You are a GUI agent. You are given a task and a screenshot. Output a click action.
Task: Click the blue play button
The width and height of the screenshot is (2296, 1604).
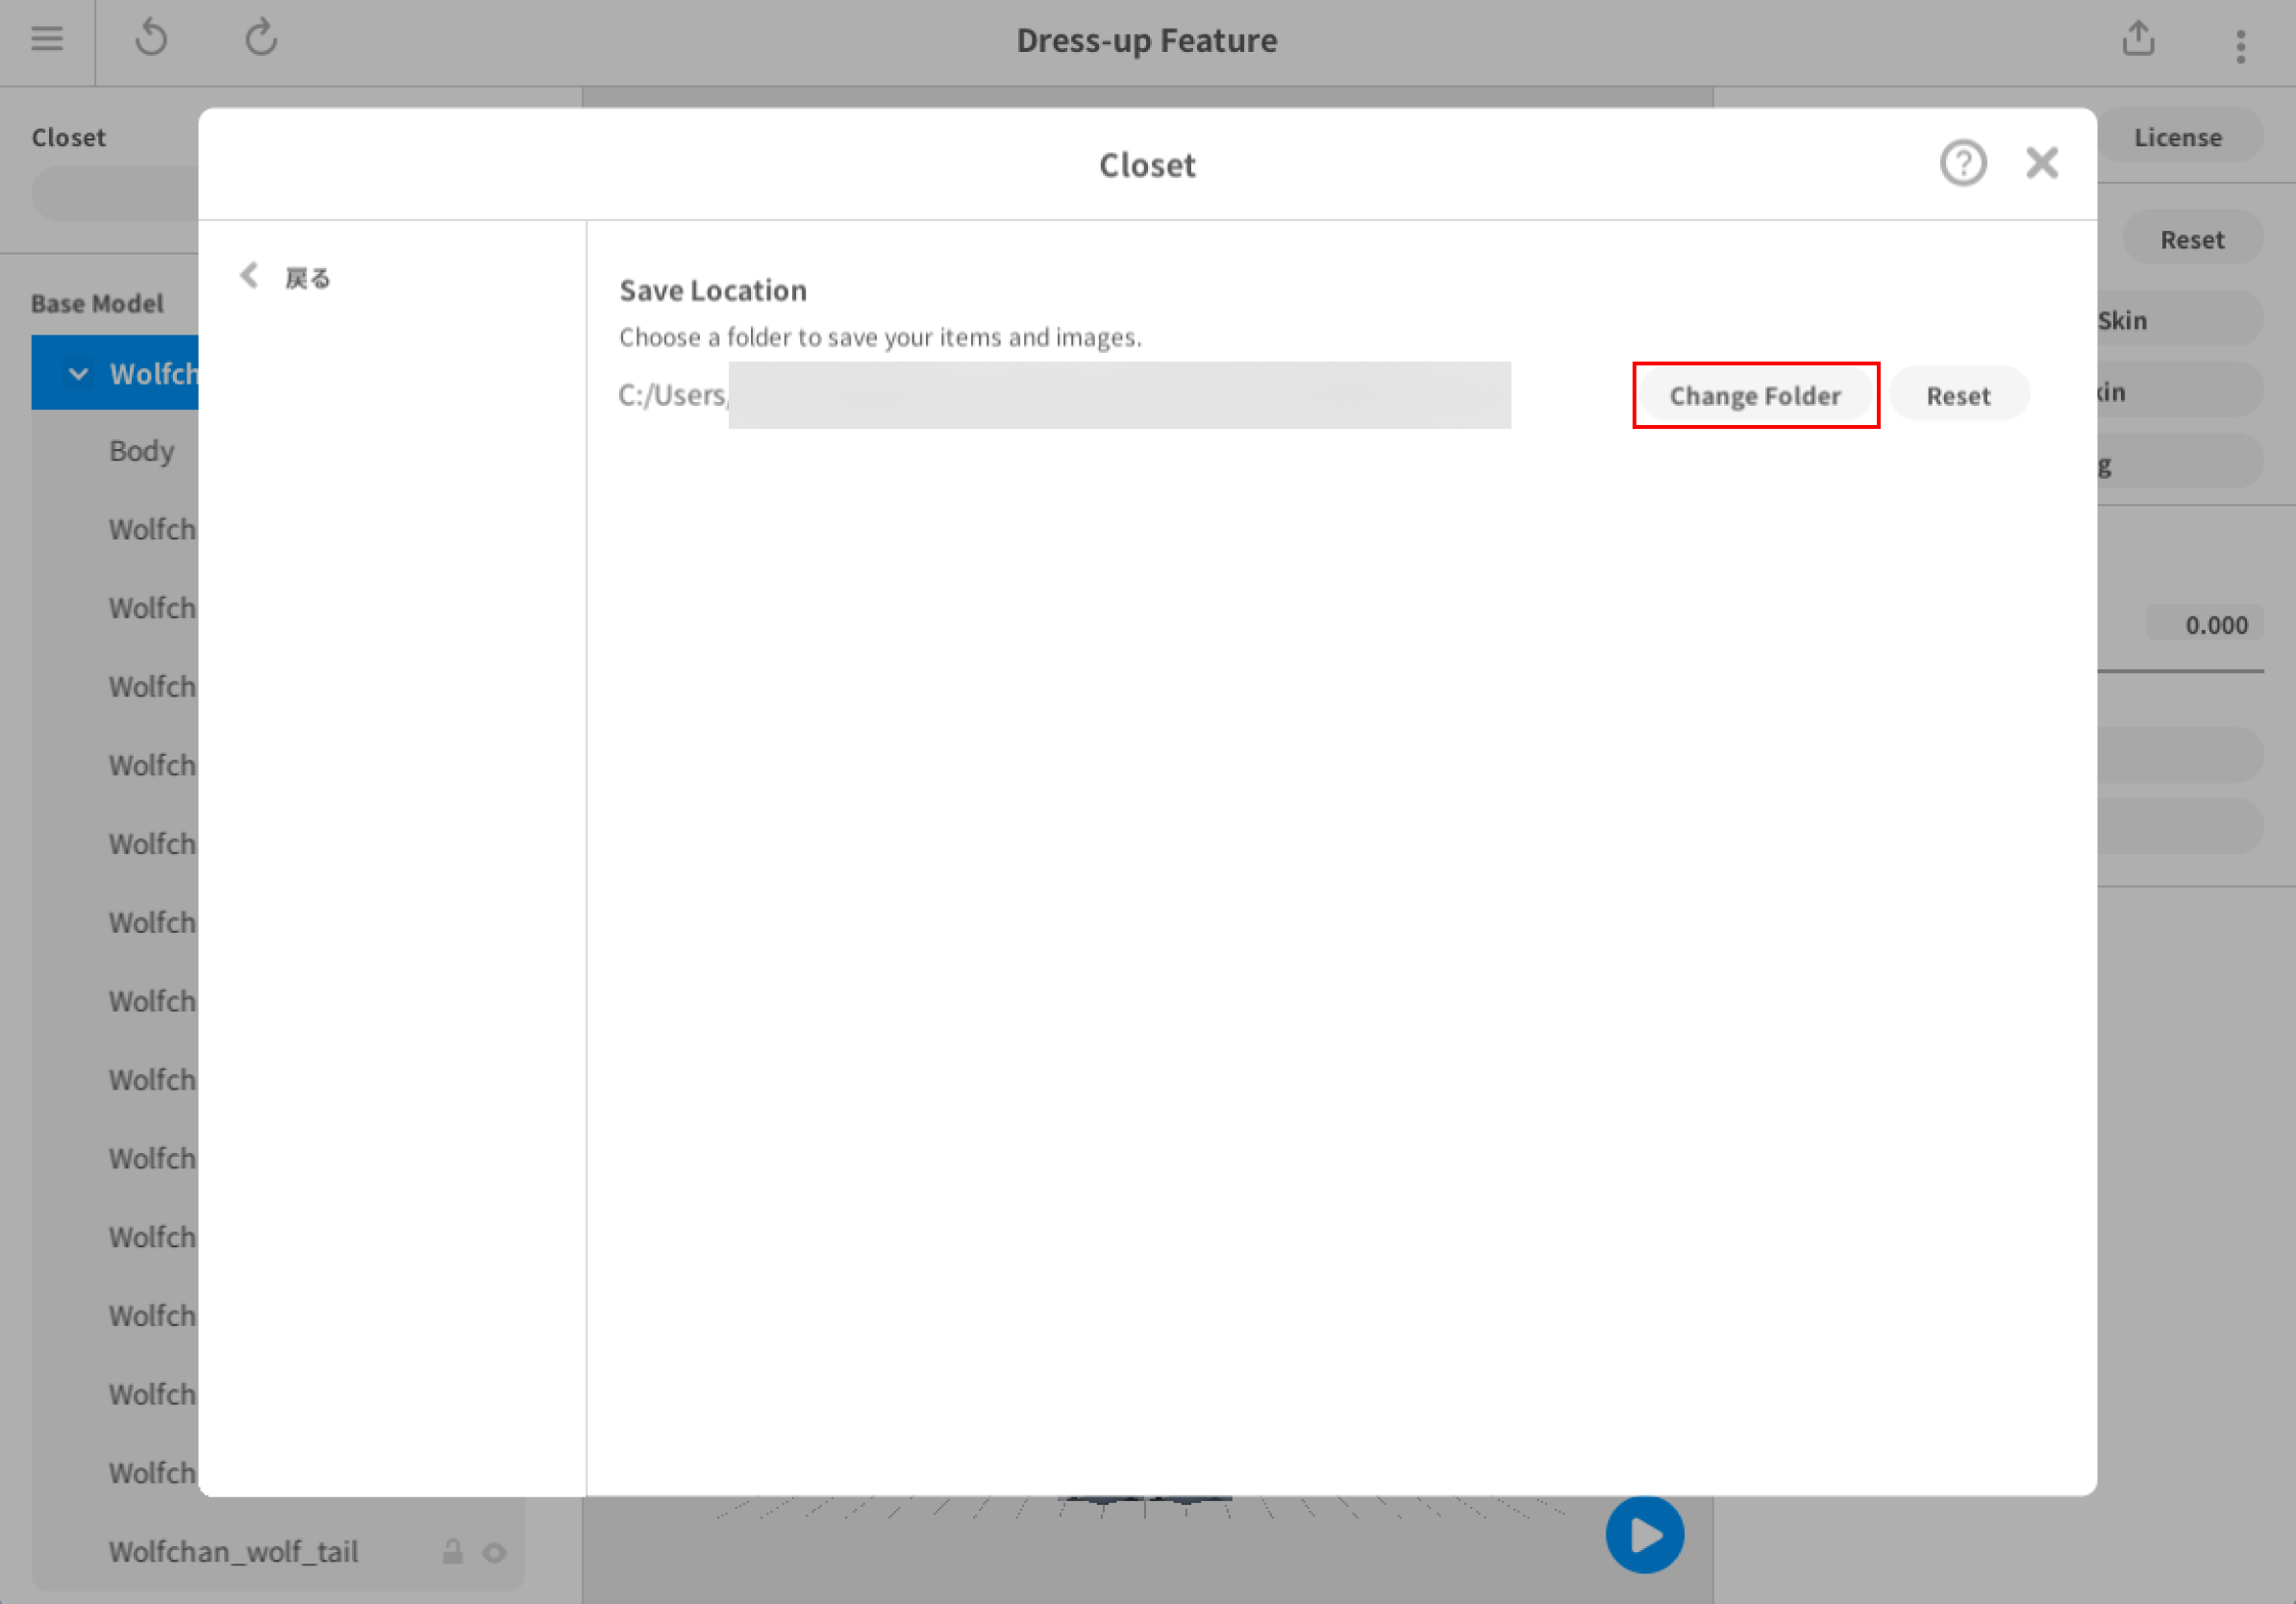click(1645, 1534)
